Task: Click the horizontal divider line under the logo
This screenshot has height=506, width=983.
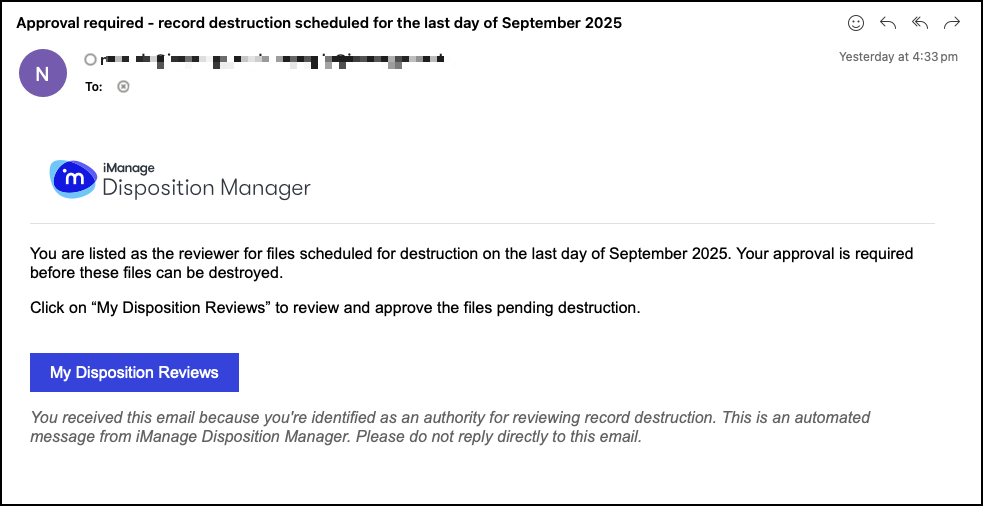Action: tap(482, 222)
